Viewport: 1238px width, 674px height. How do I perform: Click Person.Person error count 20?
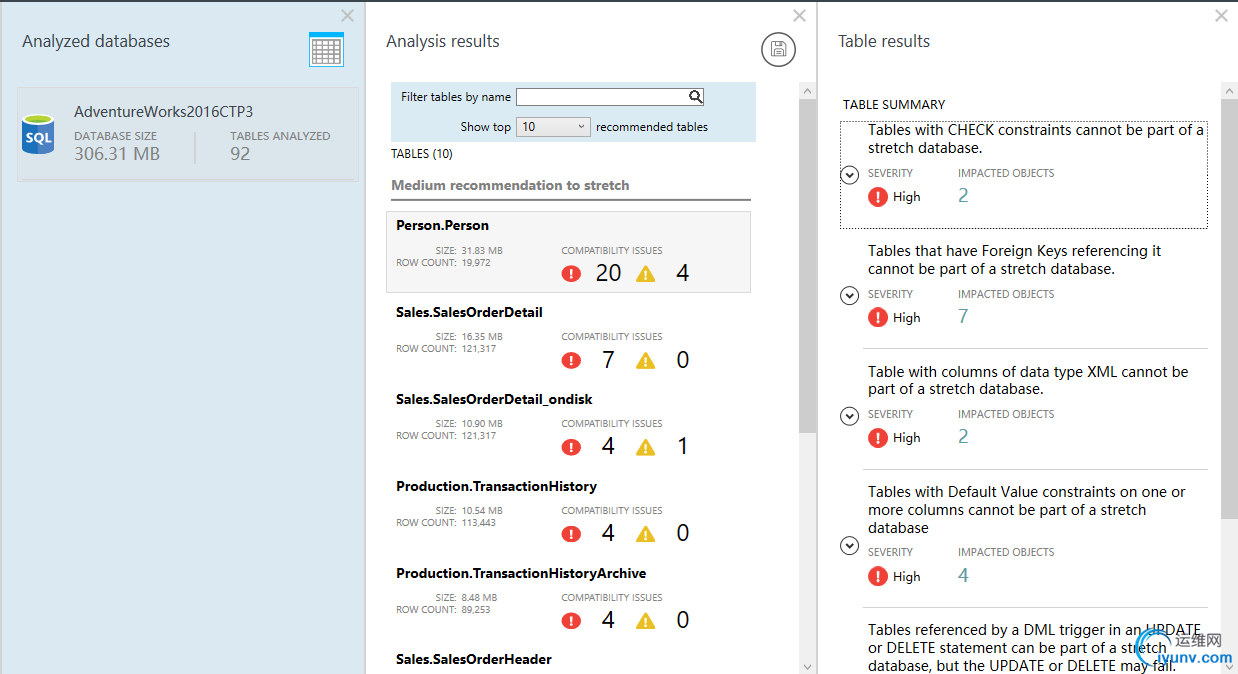tap(608, 273)
